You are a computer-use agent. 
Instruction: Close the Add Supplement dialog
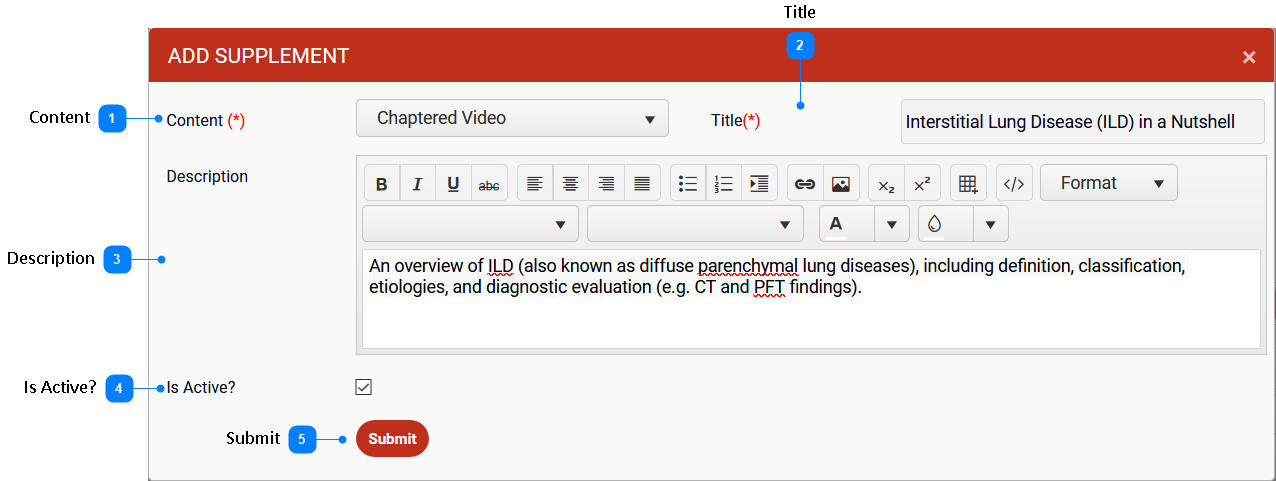pyautogui.click(x=1248, y=57)
